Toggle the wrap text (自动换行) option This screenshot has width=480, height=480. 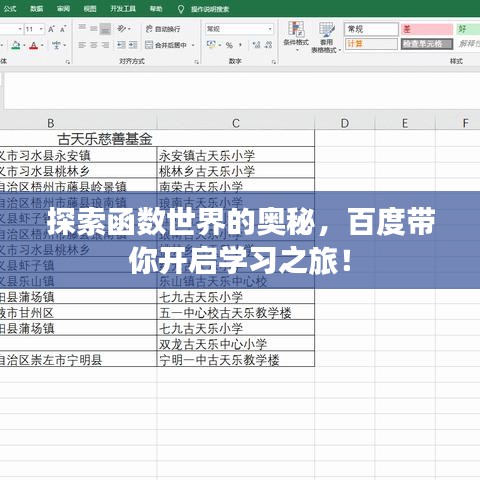tap(163, 29)
